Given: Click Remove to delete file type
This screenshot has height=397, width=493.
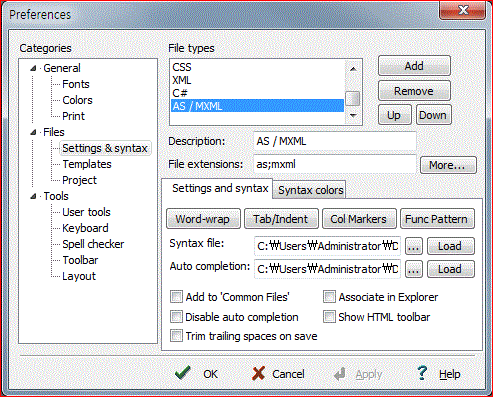Looking at the screenshot, I should coord(414,91).
